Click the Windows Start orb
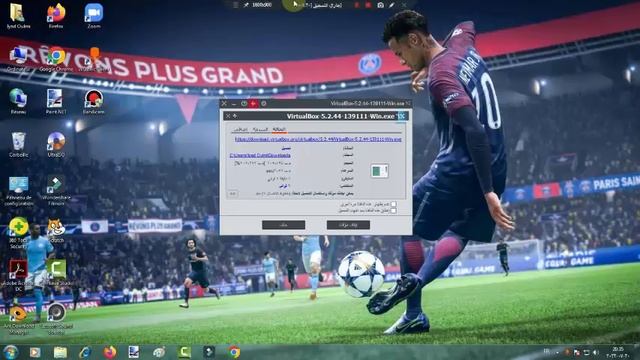 pyautogui.click(x=10, y=352)
